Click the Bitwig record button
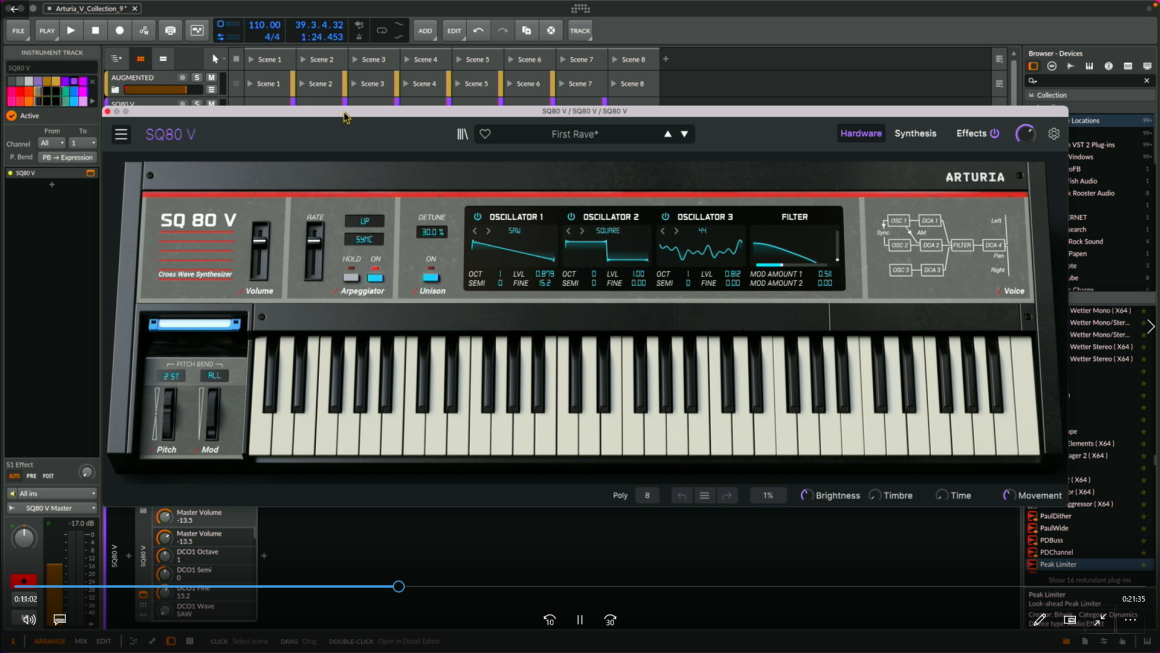 tap(120, 31)
